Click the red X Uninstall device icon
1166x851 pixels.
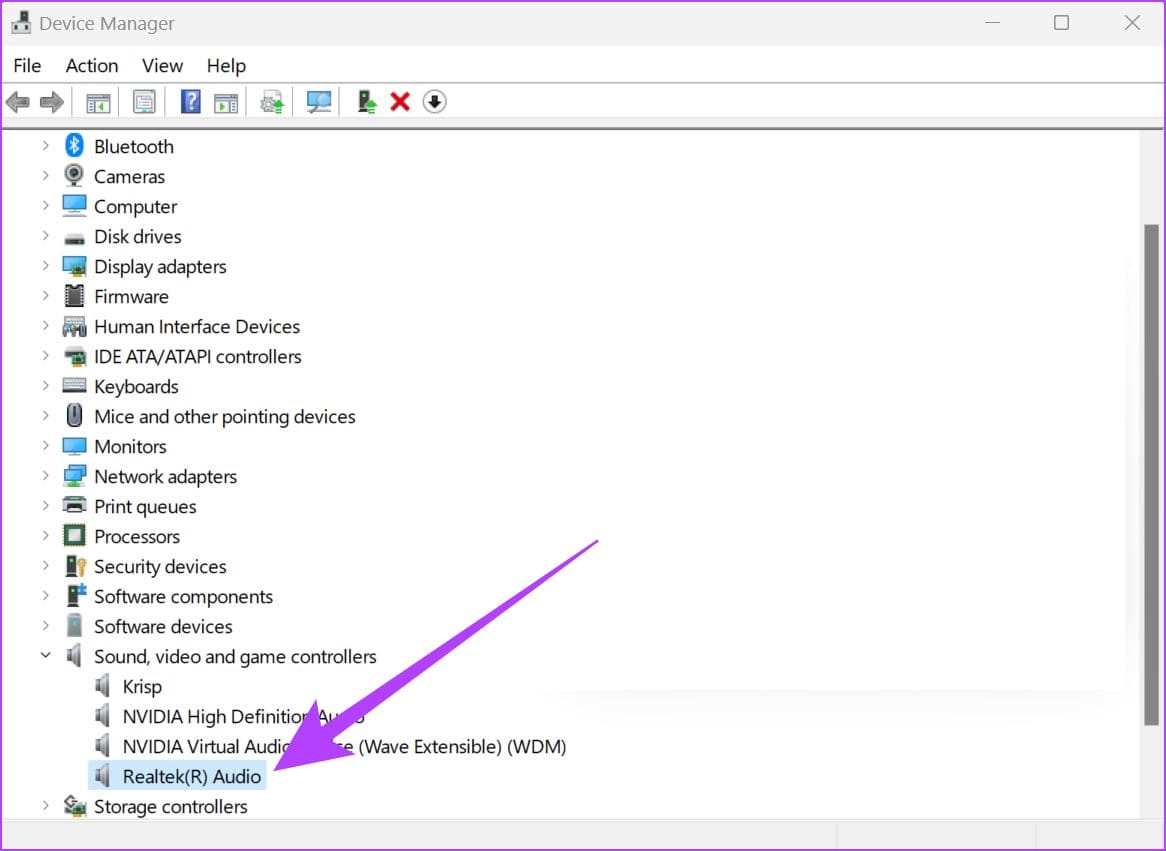tap(400, 102)
